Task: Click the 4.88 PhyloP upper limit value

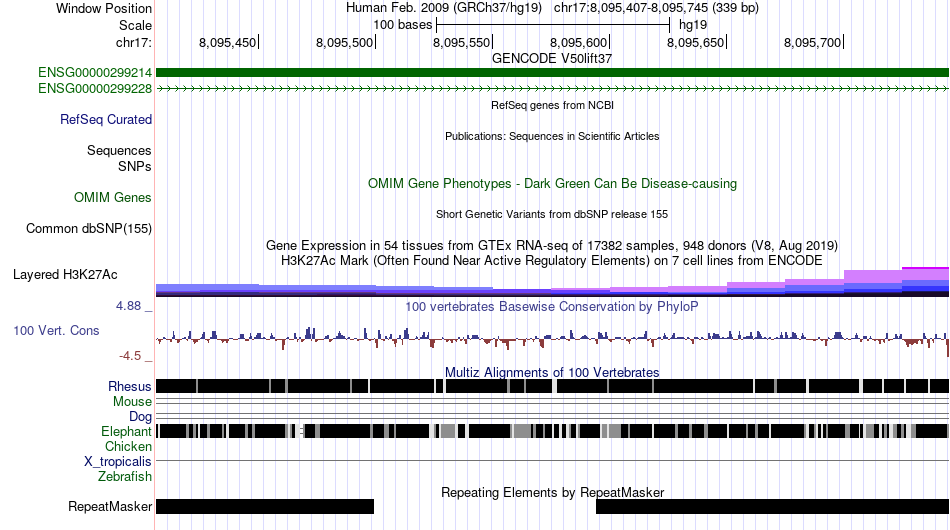Action: point(128,306)
